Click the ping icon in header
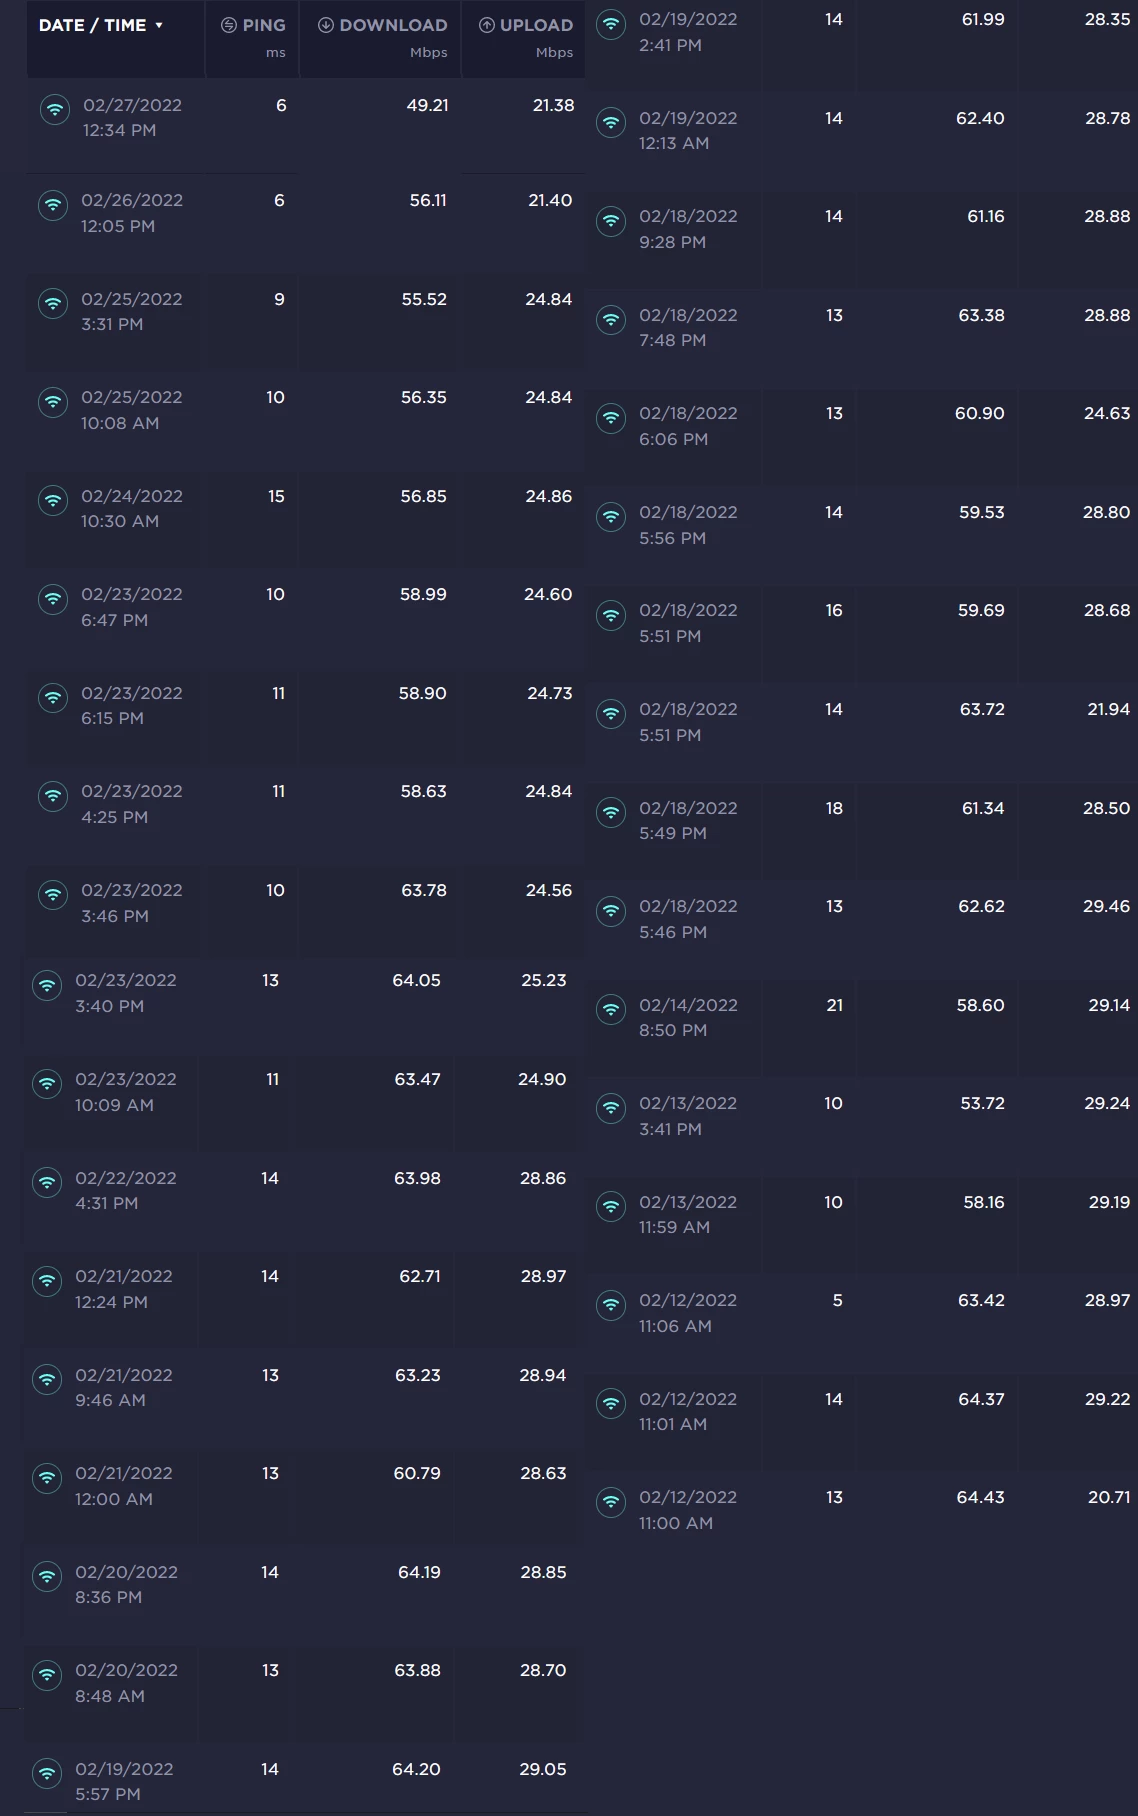The width and height of the screenshot is (1138, 1816). 228,25
